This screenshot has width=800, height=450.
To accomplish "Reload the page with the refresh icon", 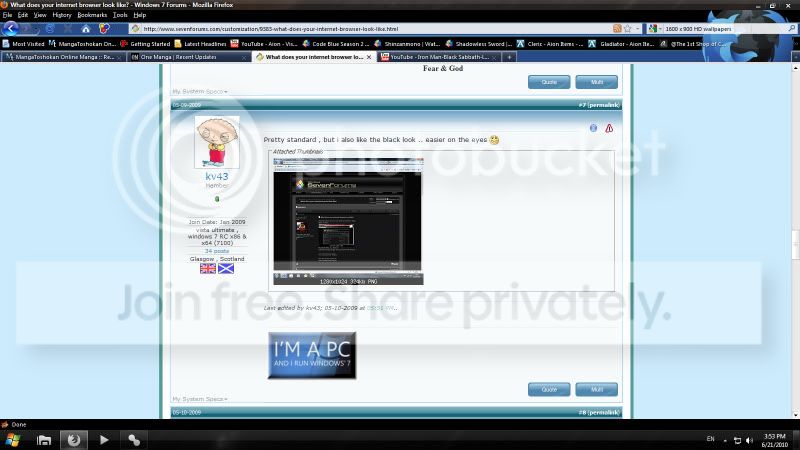I will click(x=49, y=29).
